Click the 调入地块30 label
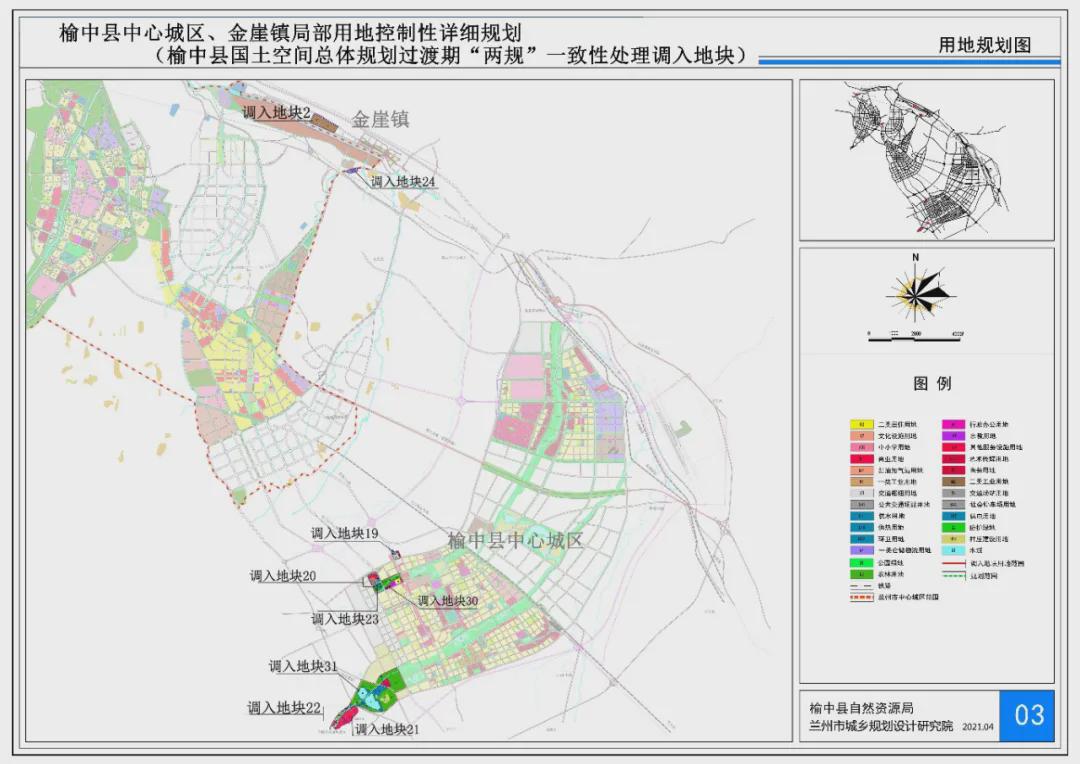Viewport: 1080px width, 764px height. (447, 601)
